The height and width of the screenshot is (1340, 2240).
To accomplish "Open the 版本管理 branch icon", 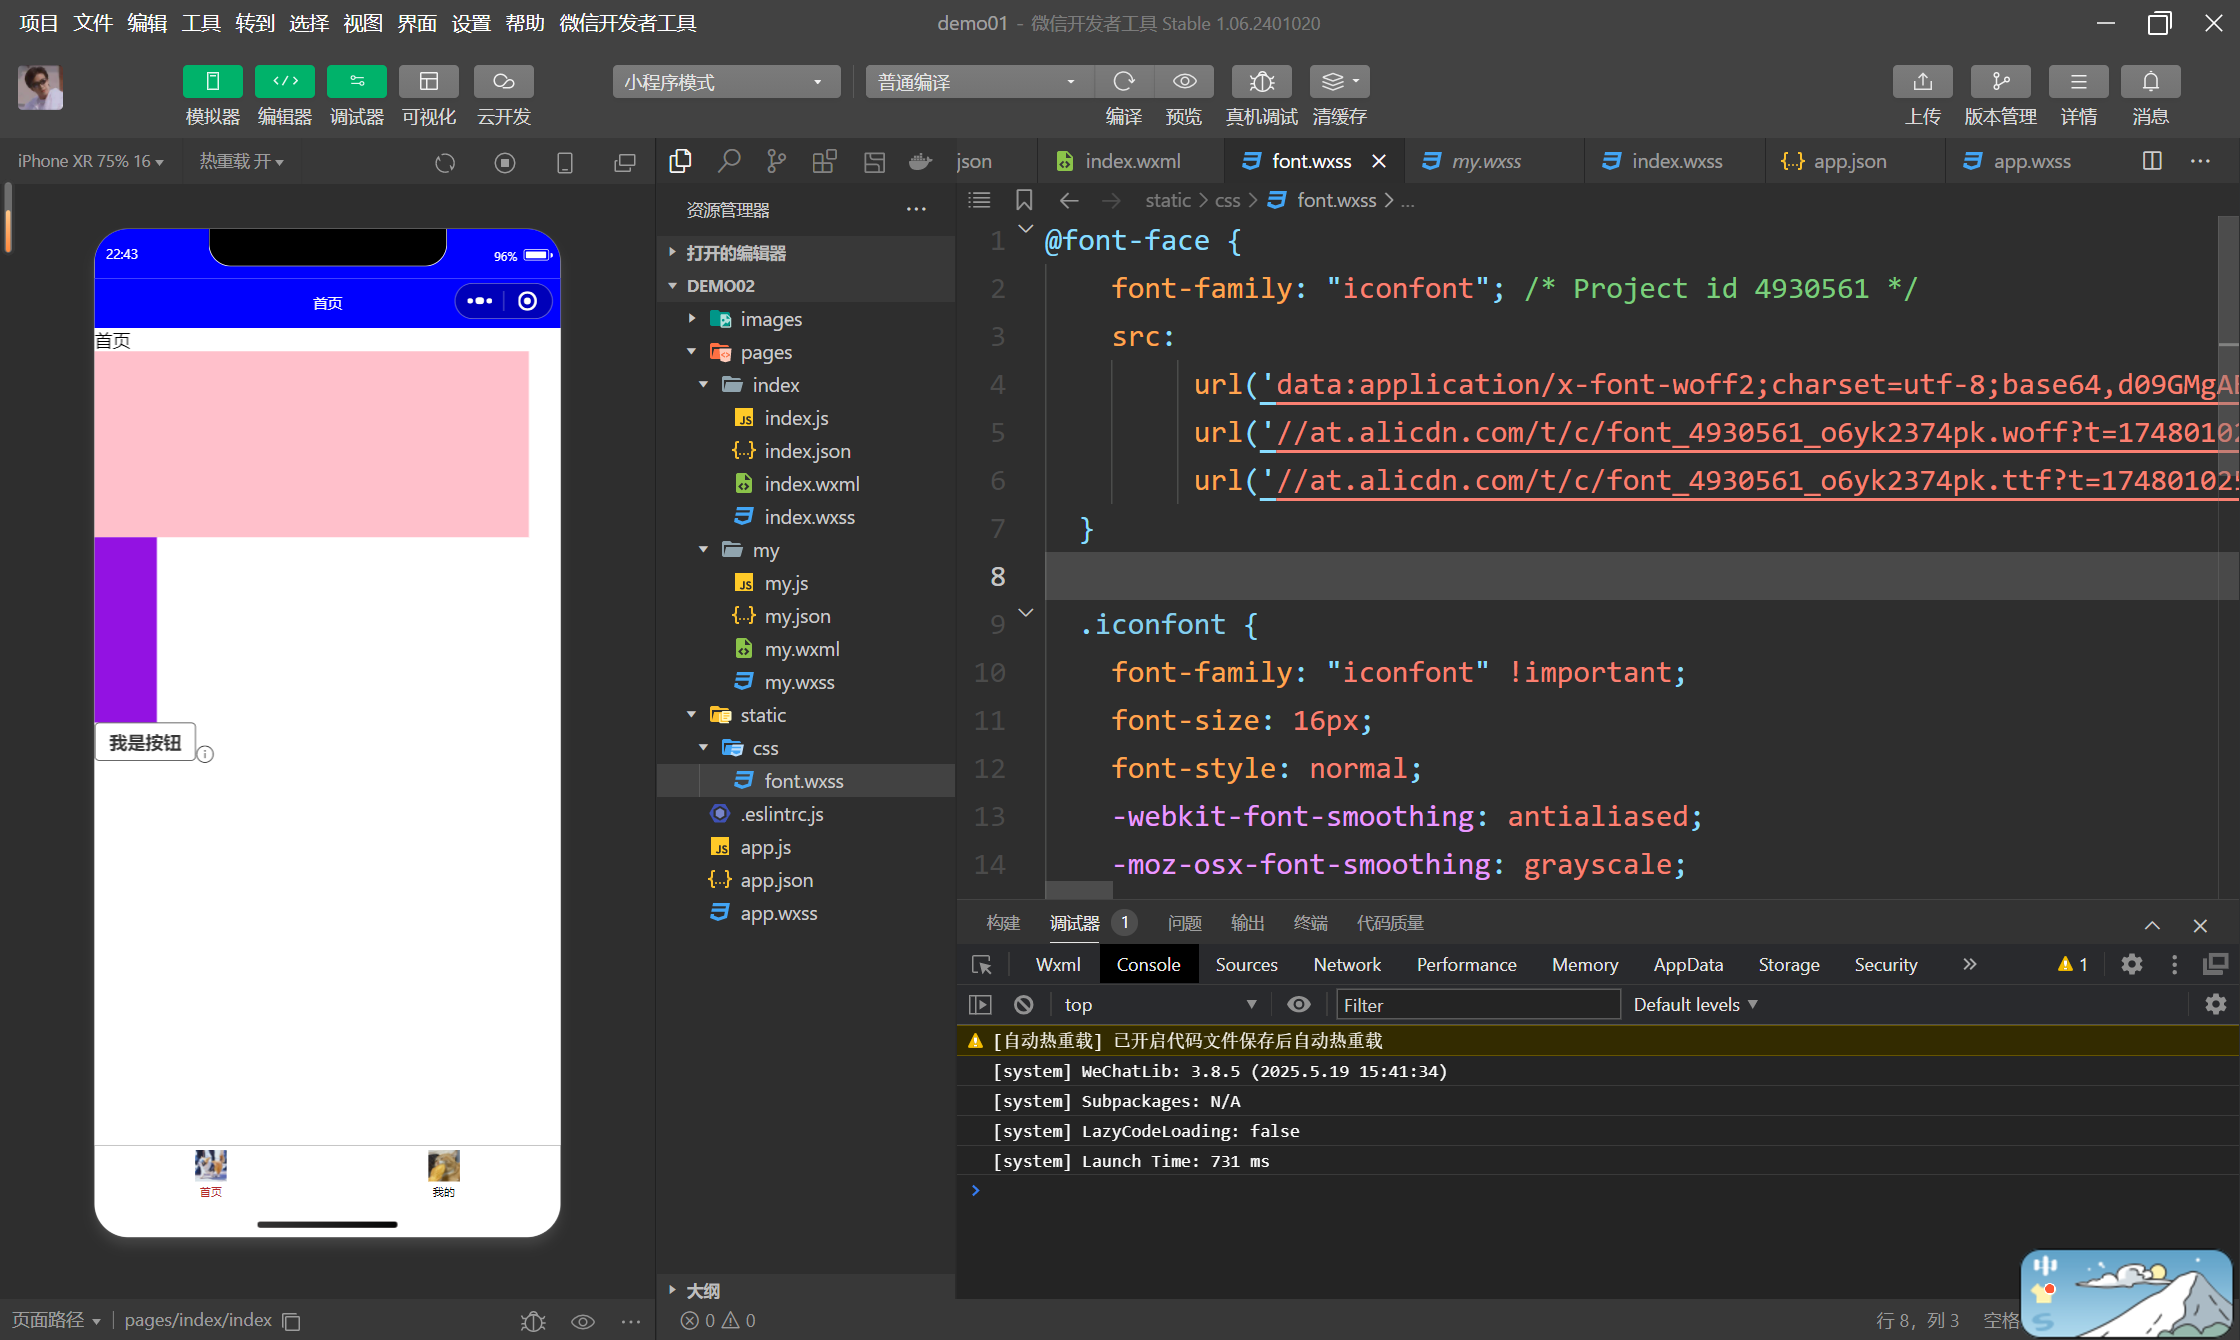I will (2000, 82).
